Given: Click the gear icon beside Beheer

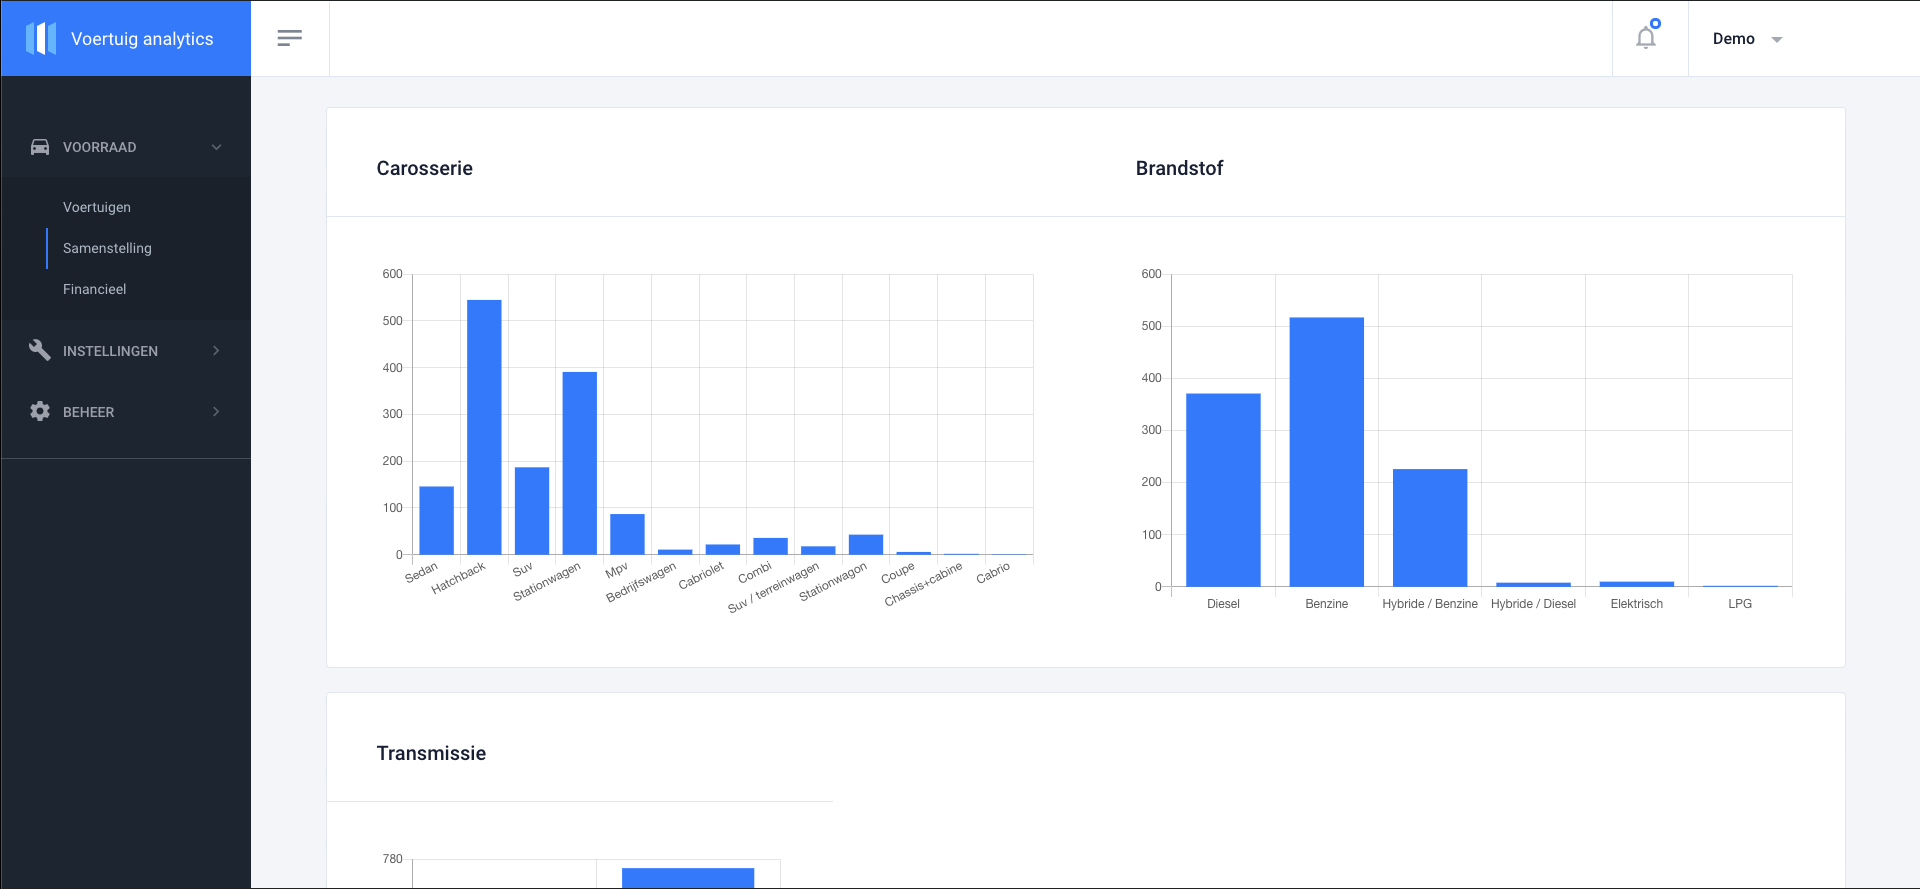Looking at the screenshot, I should 40,411.
